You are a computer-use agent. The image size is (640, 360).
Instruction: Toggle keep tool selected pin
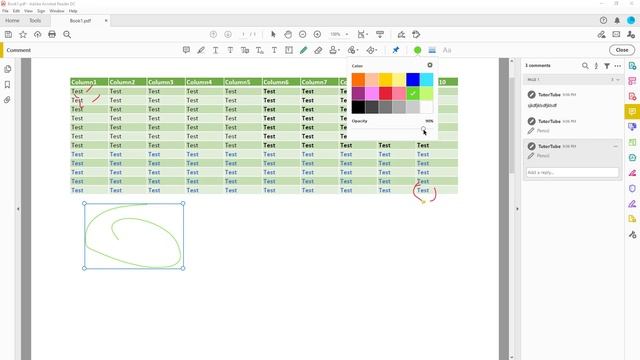pyautogui.click(x=396, y=50)
